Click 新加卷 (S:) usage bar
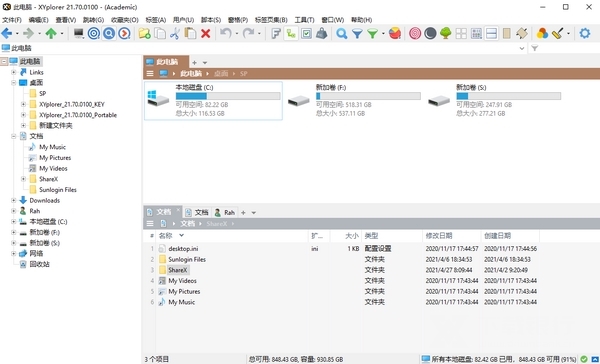600x364 pixels. (x=509, y=96)
